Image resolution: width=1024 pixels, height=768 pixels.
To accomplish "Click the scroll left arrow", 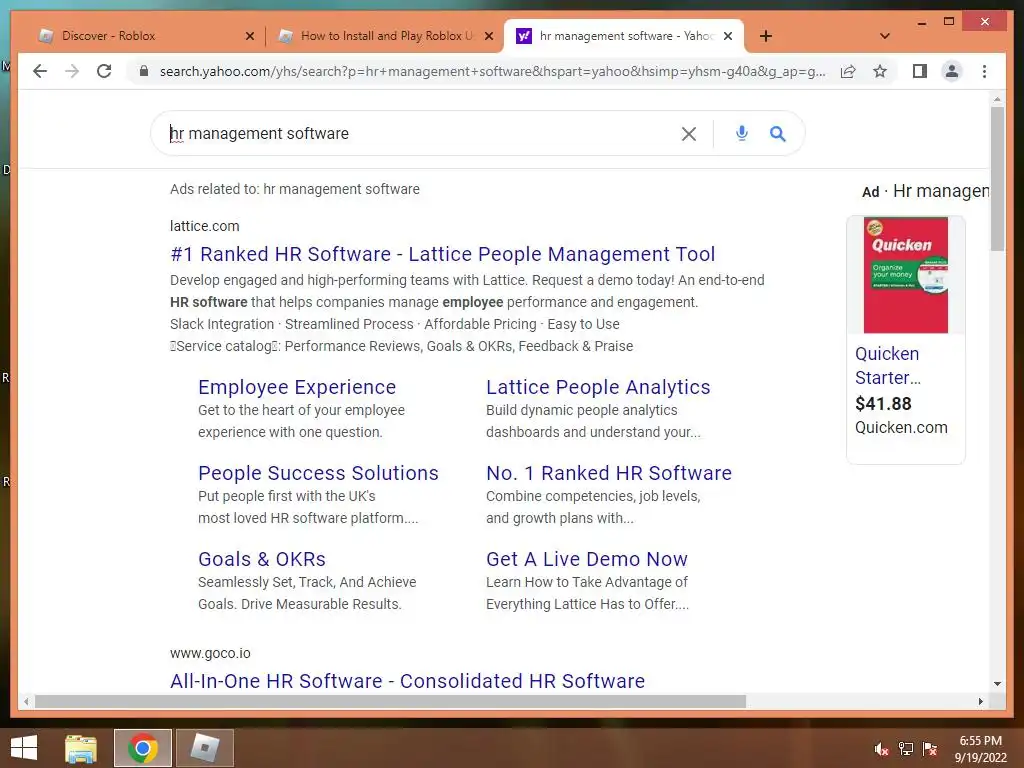I will coord(25,701).
